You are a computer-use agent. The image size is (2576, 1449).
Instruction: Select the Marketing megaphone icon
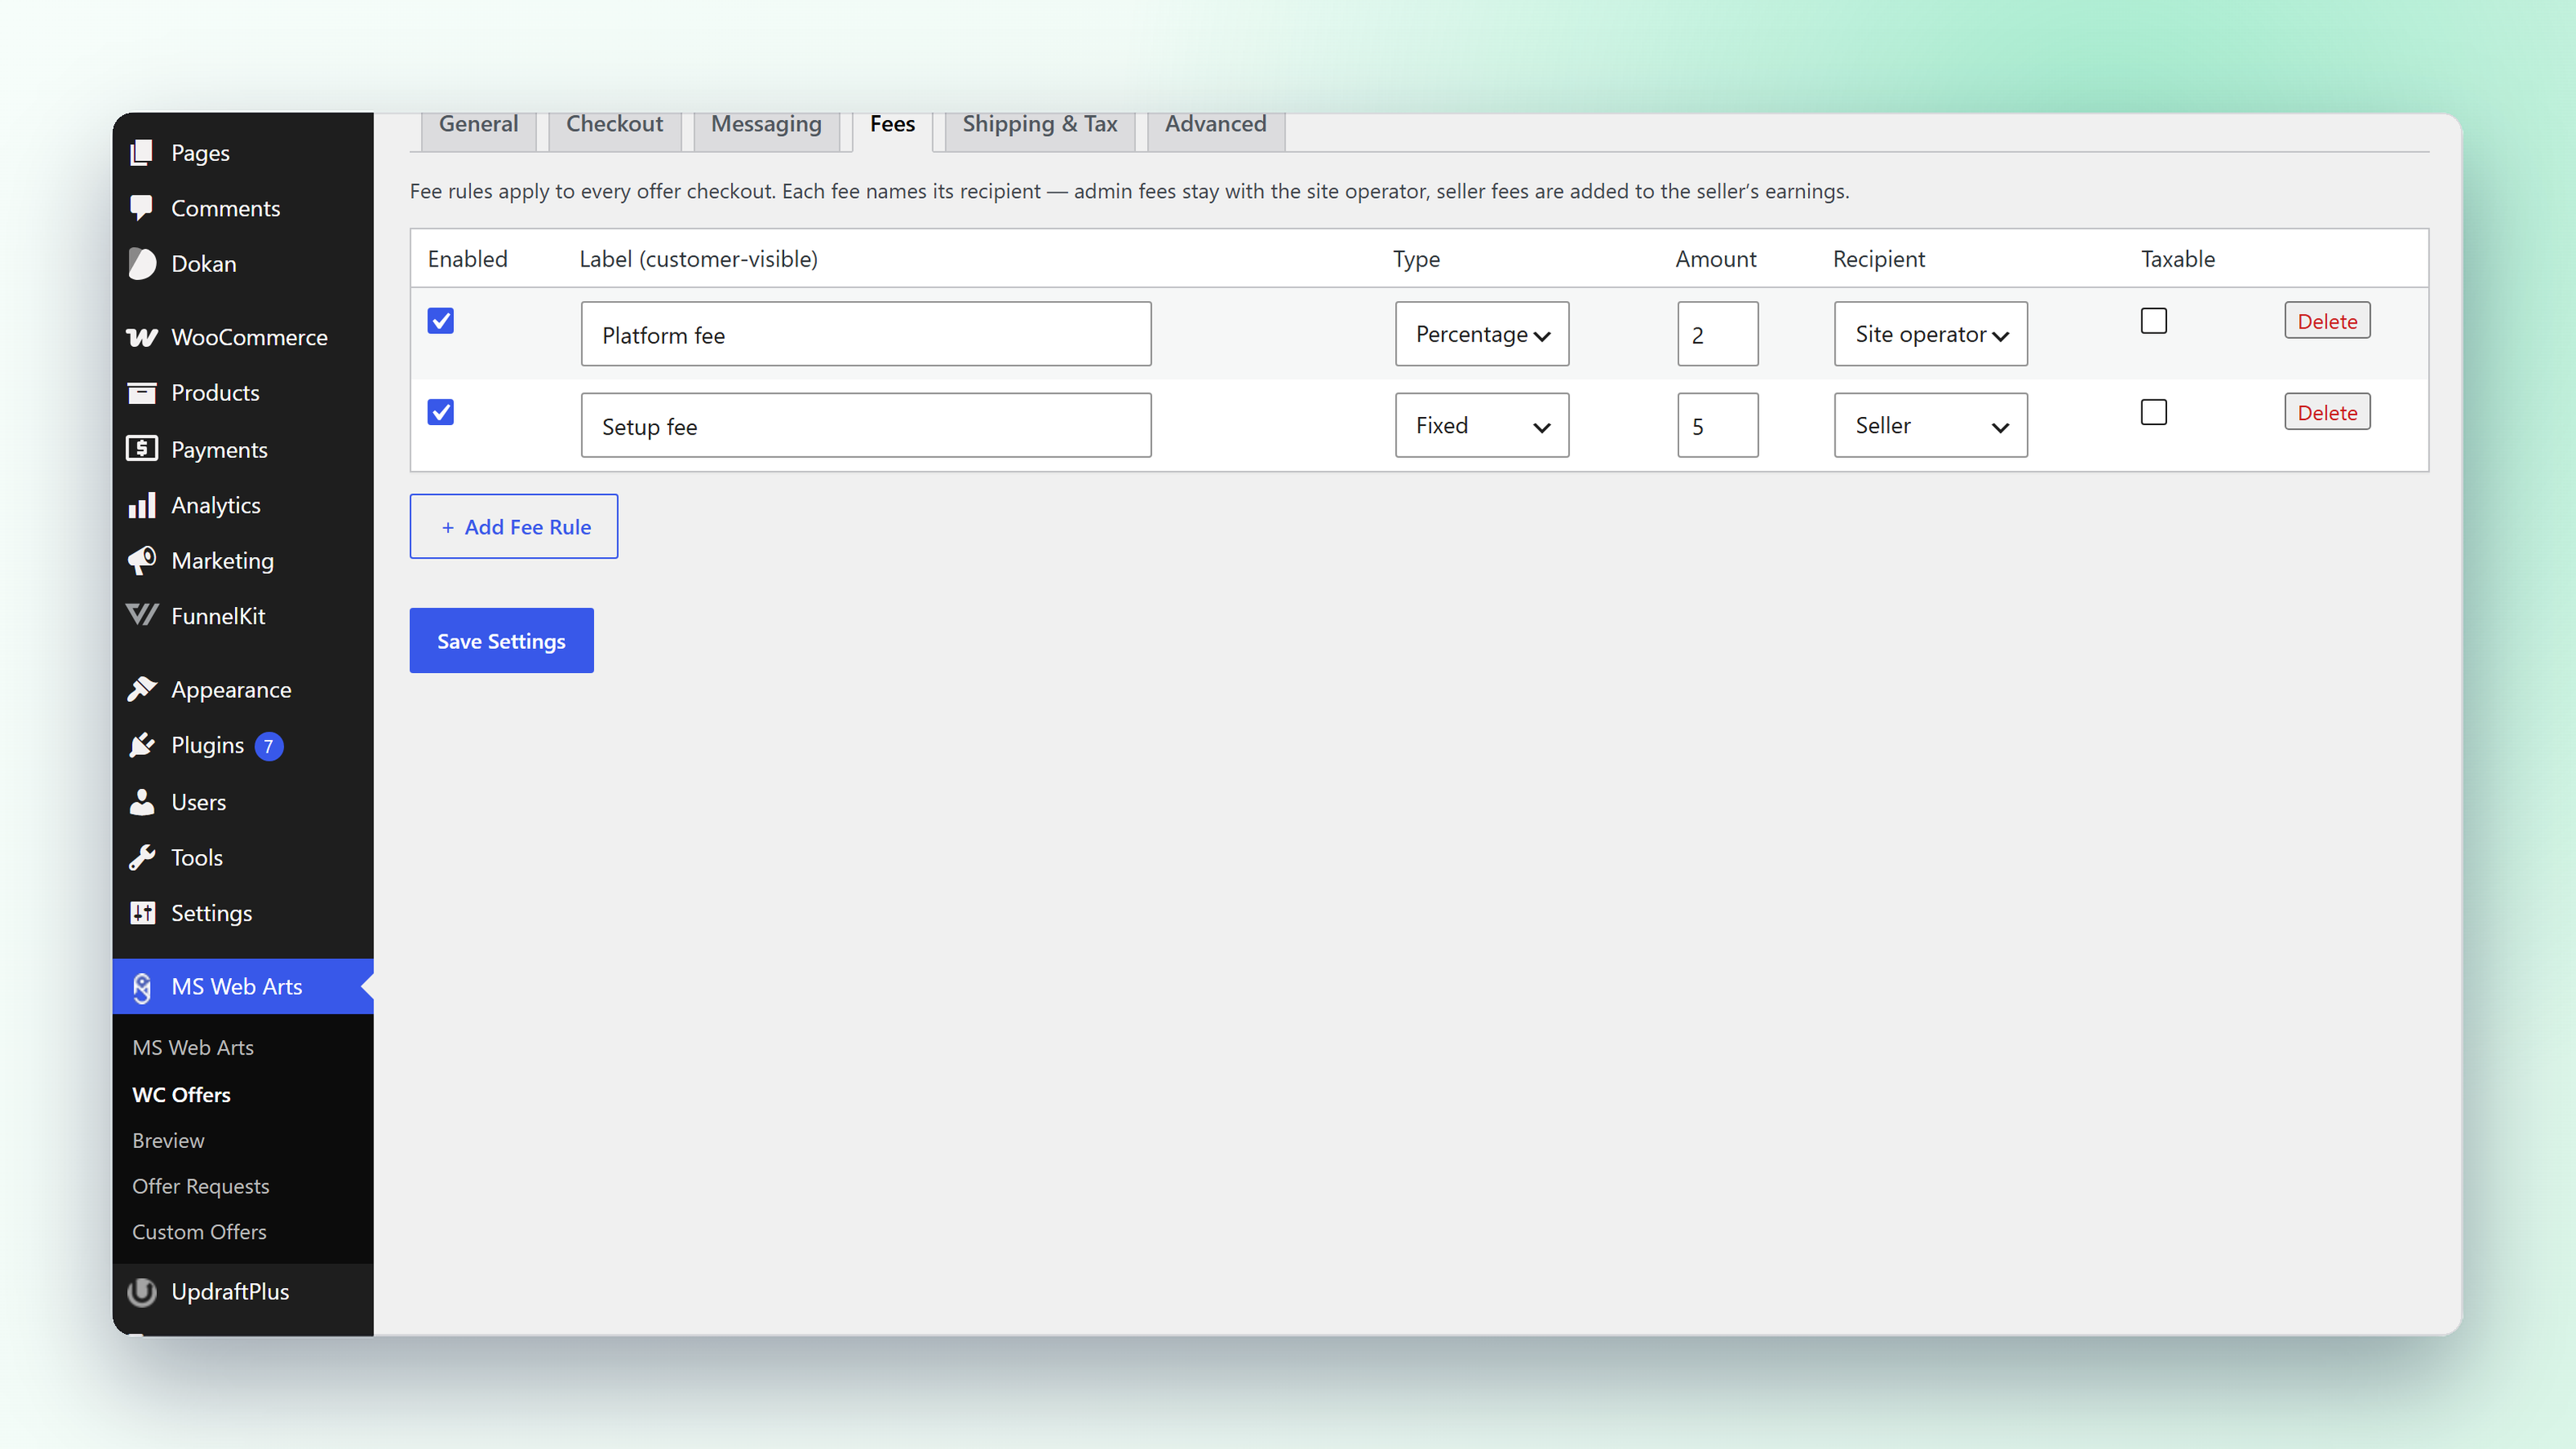click(x=142, y=560)
